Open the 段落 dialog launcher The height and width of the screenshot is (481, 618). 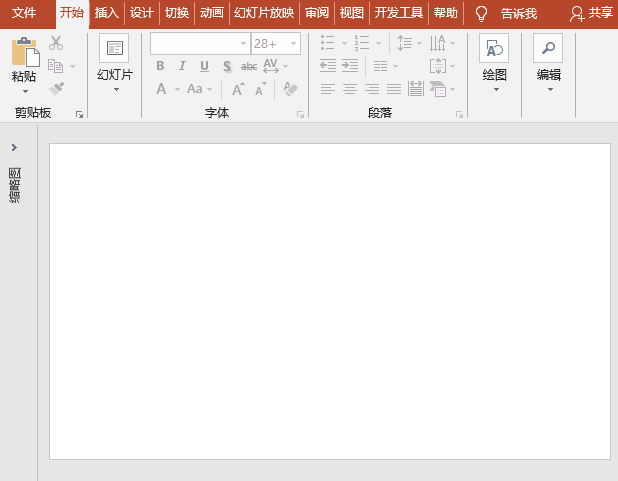pyautogui.click(x=459, y=114)
